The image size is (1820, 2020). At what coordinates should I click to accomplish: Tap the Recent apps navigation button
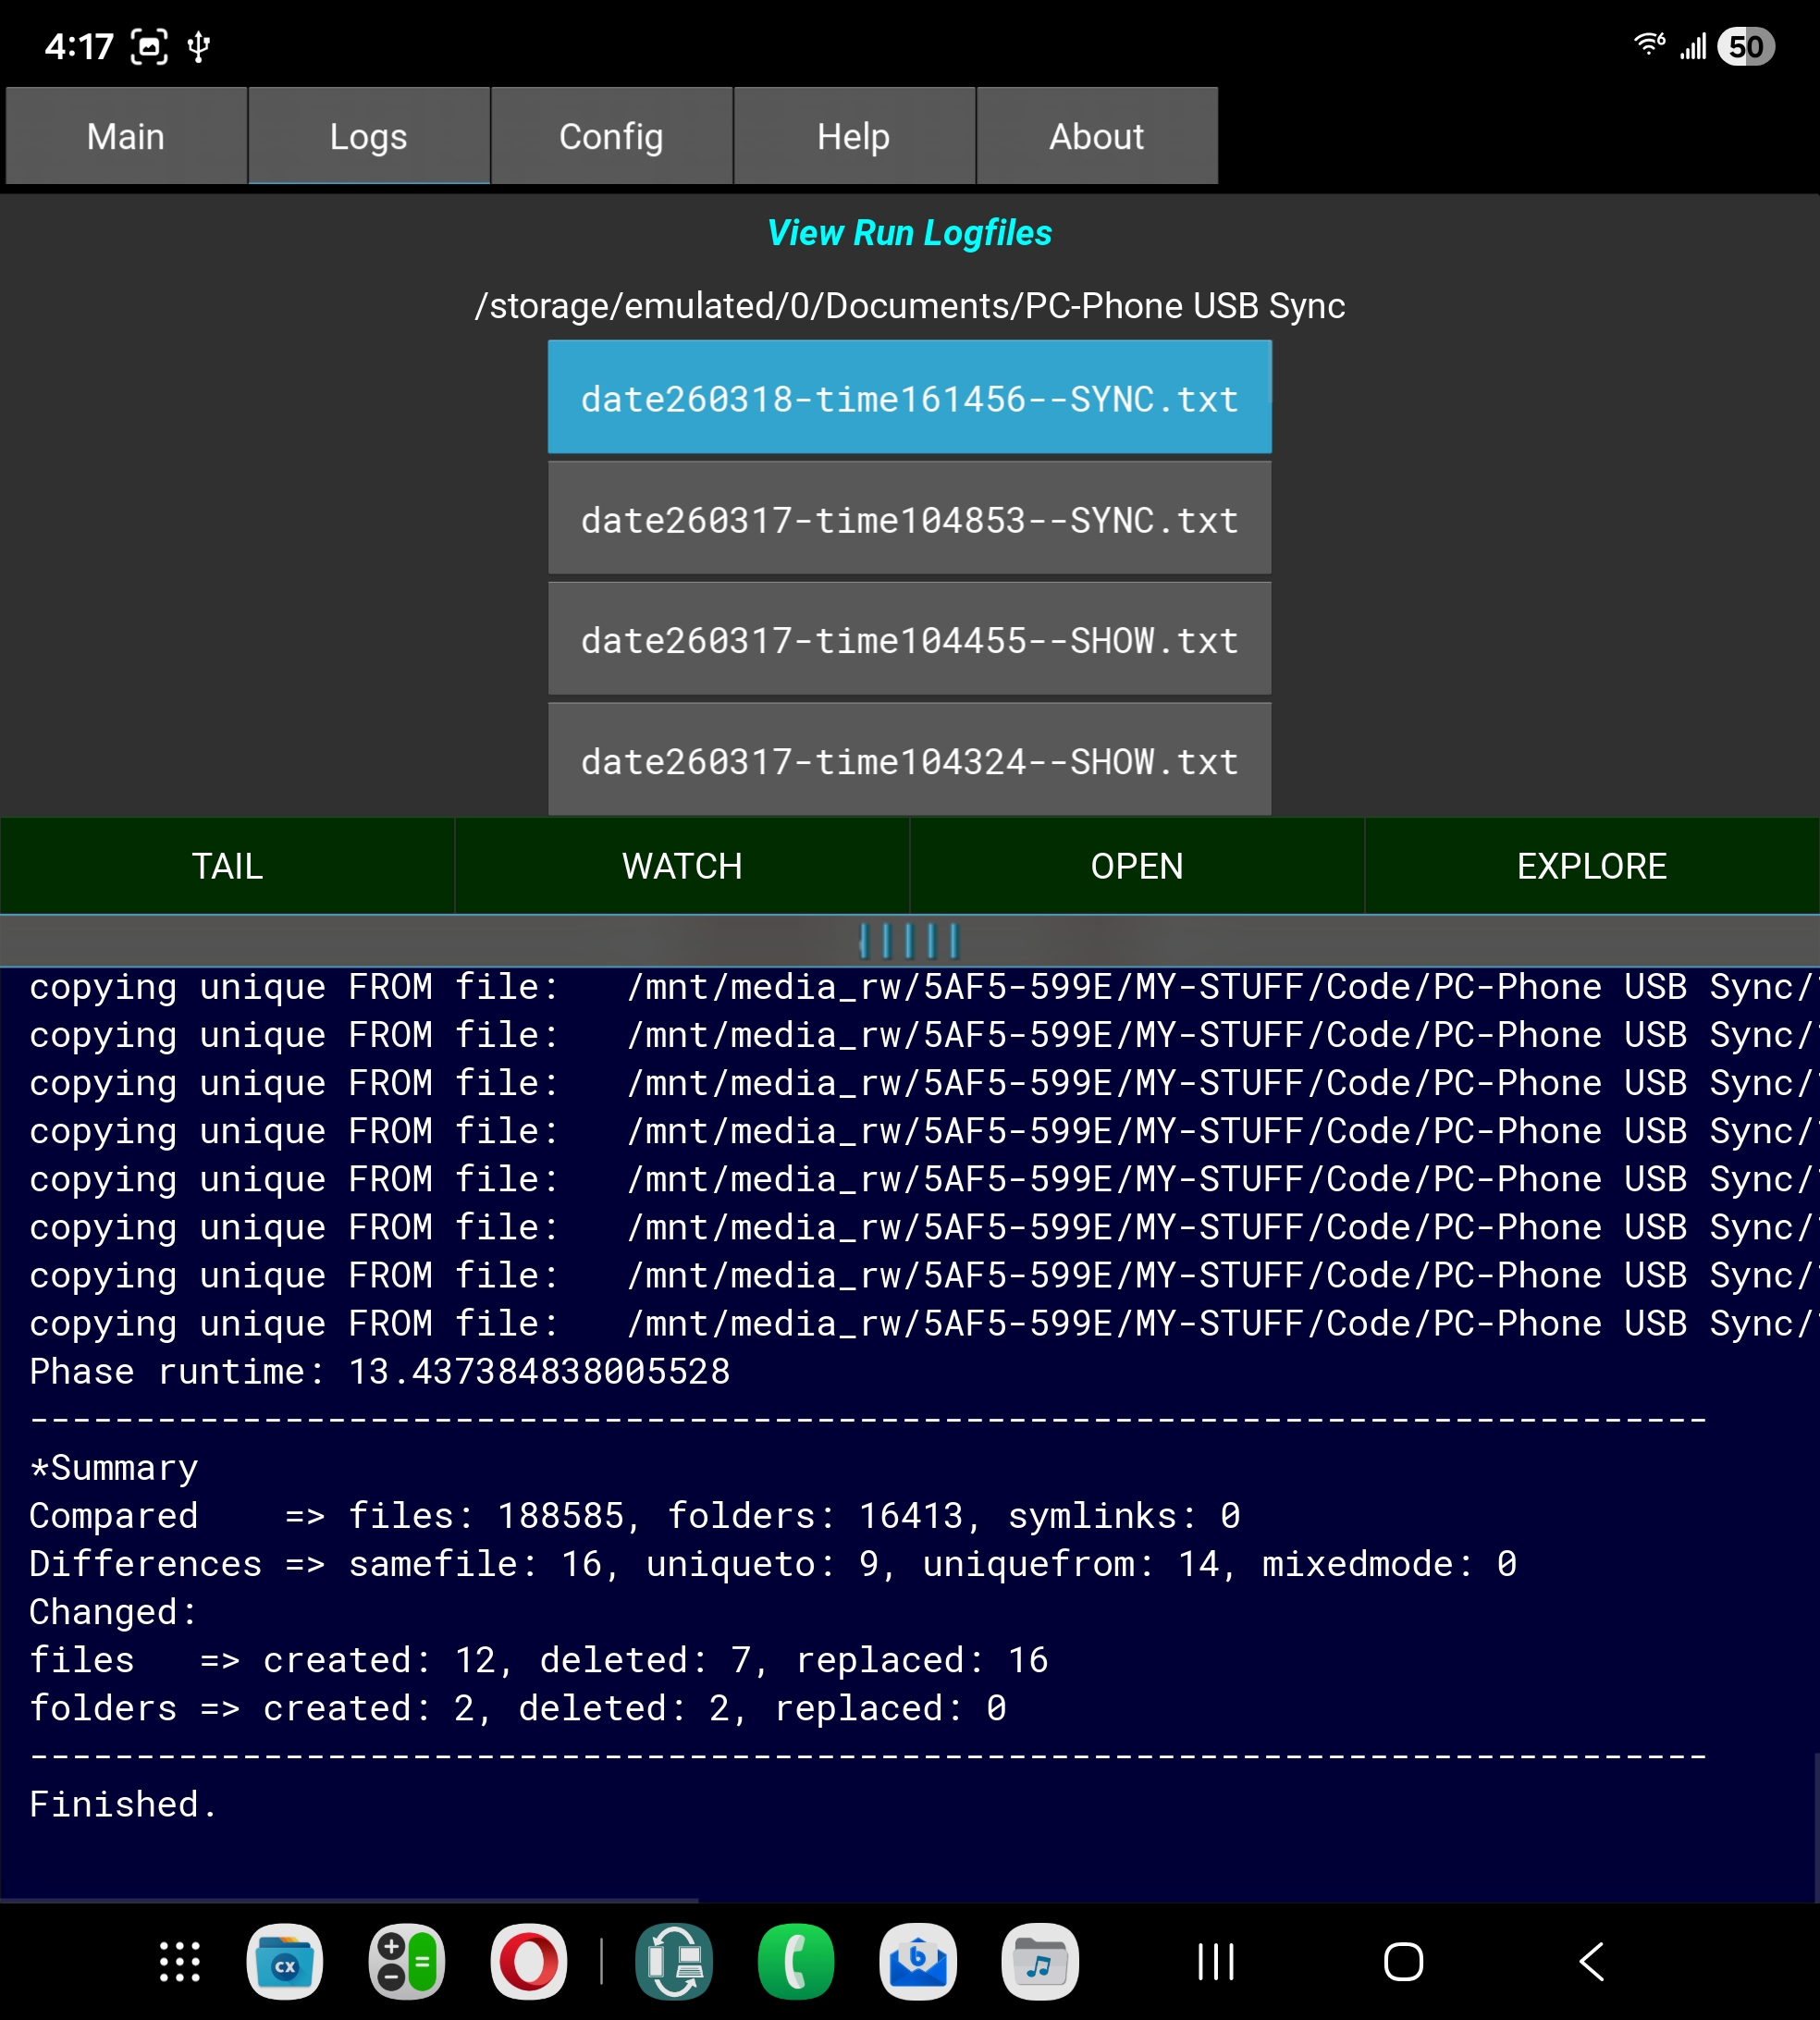click(1216, 1962)
